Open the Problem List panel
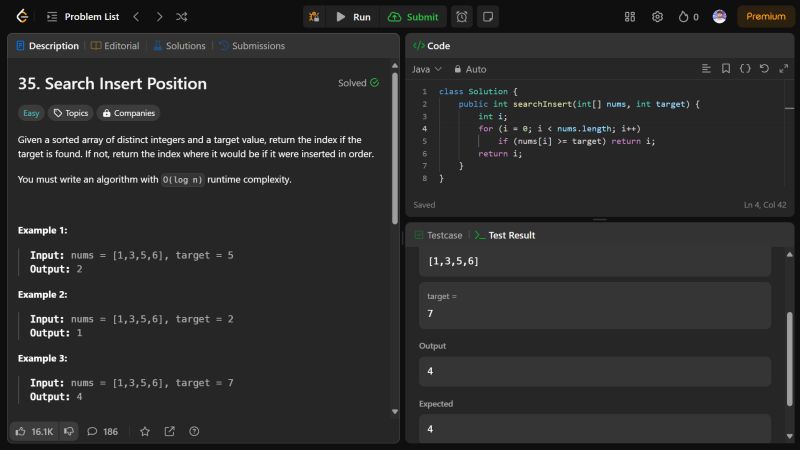 coord(83,17)
